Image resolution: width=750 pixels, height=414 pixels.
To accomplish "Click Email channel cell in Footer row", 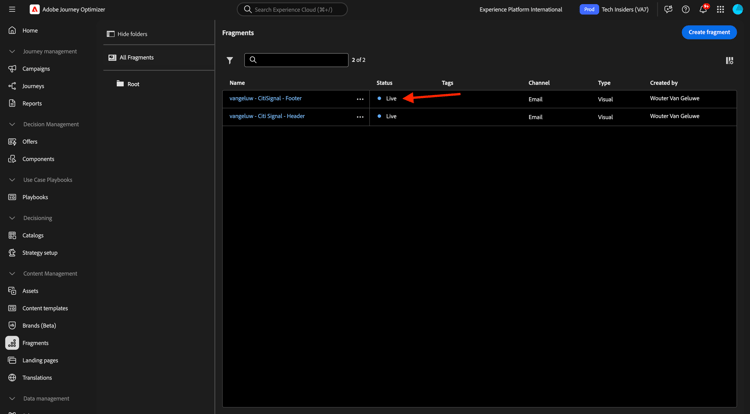I will pos(535,99).
